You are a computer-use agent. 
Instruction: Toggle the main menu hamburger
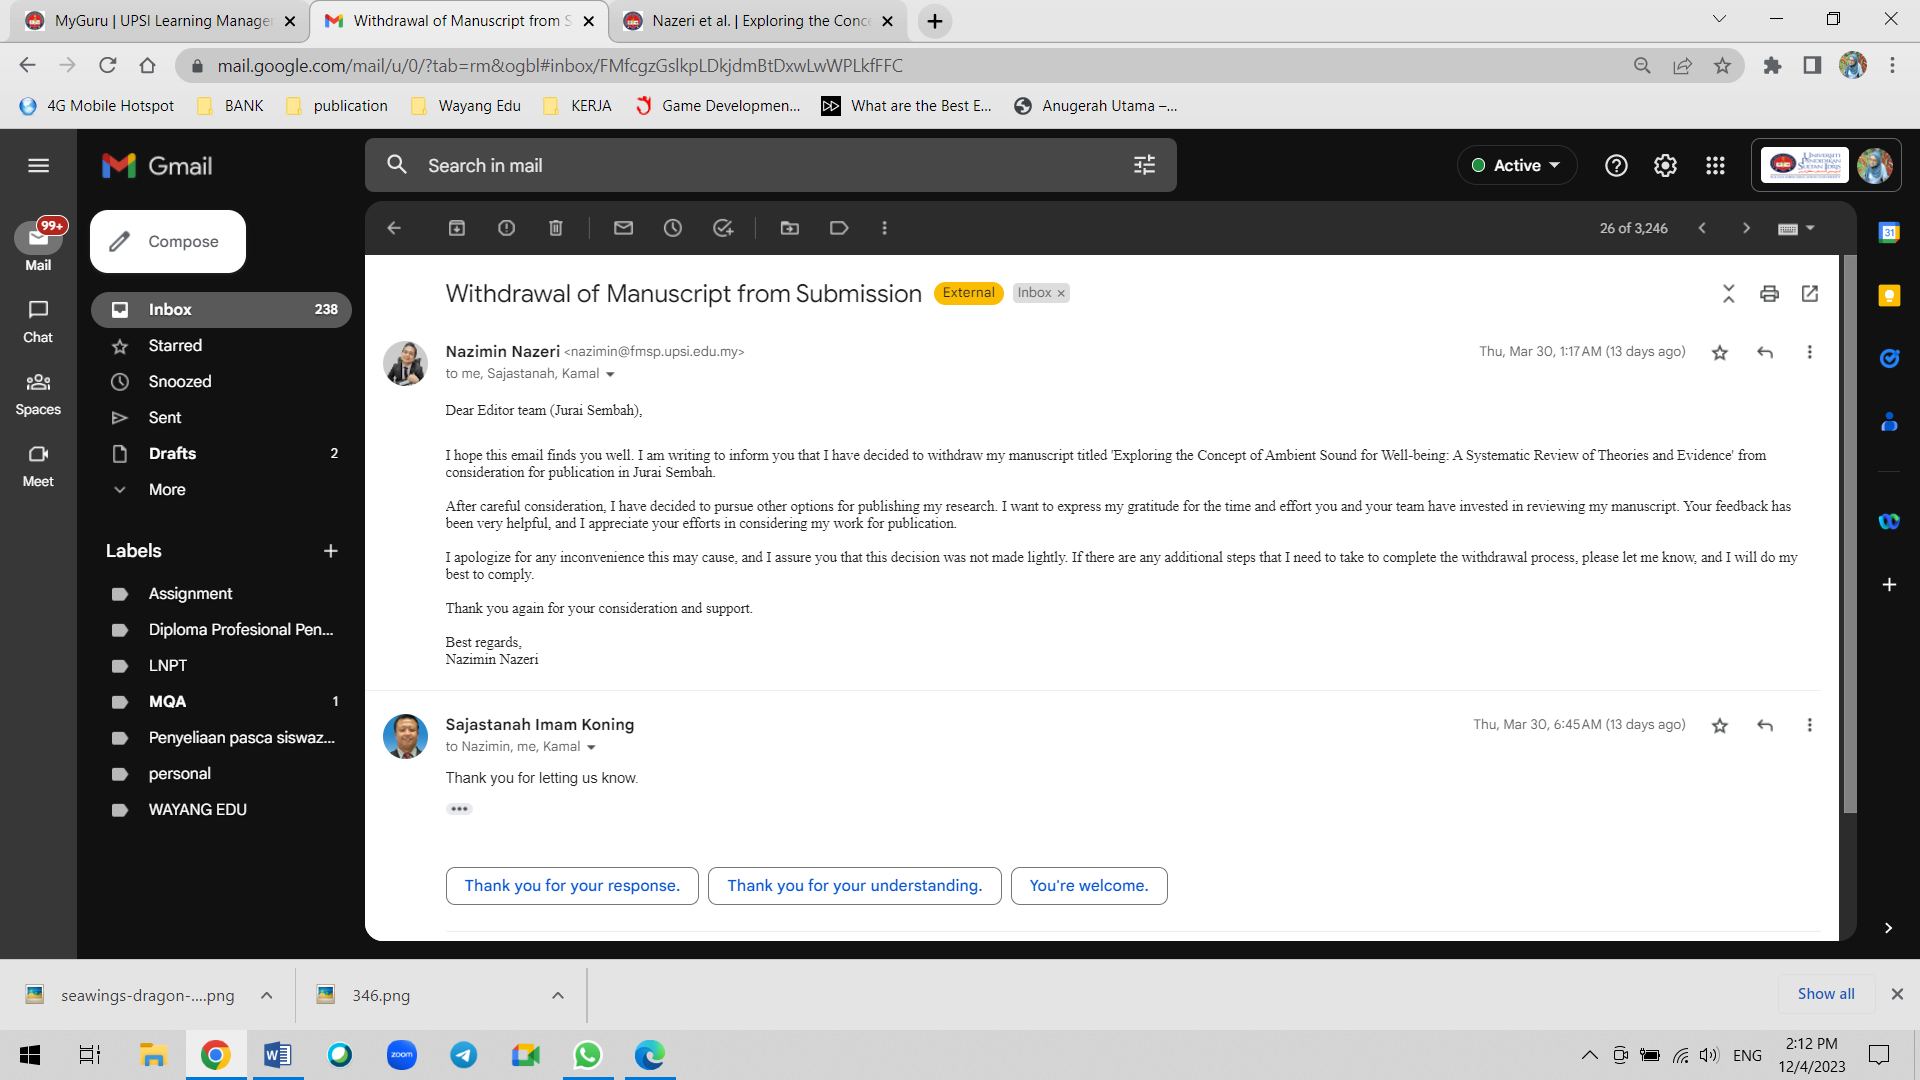[x=38, y=165]
